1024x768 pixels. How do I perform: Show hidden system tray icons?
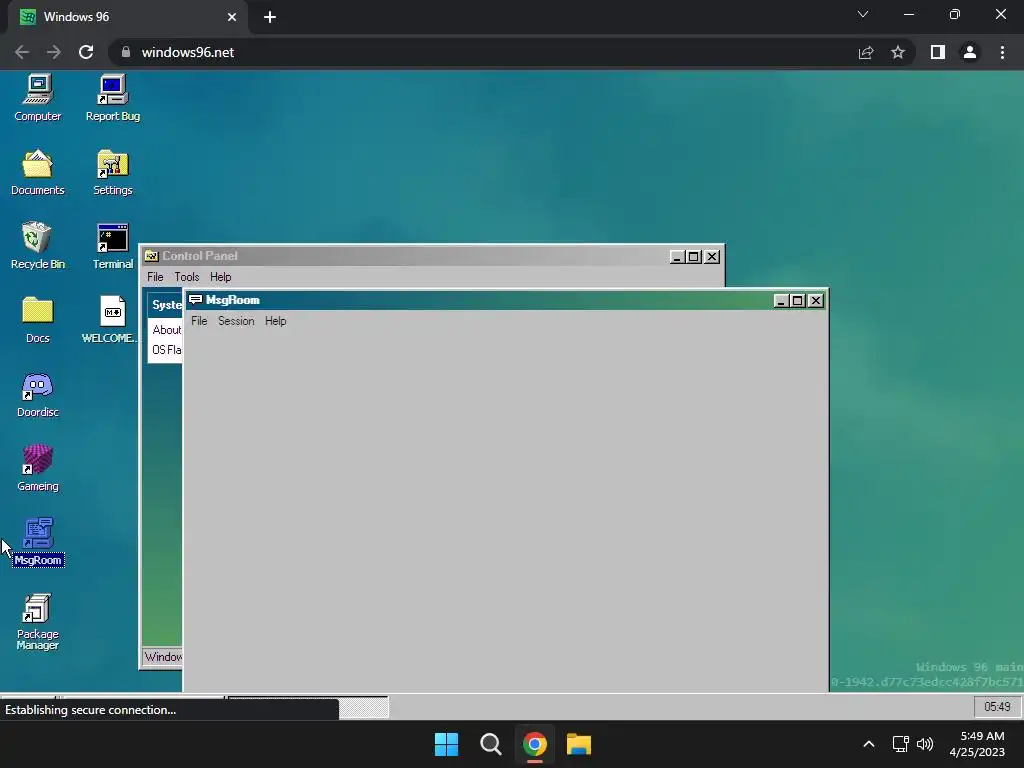click(x=869, y=744)
